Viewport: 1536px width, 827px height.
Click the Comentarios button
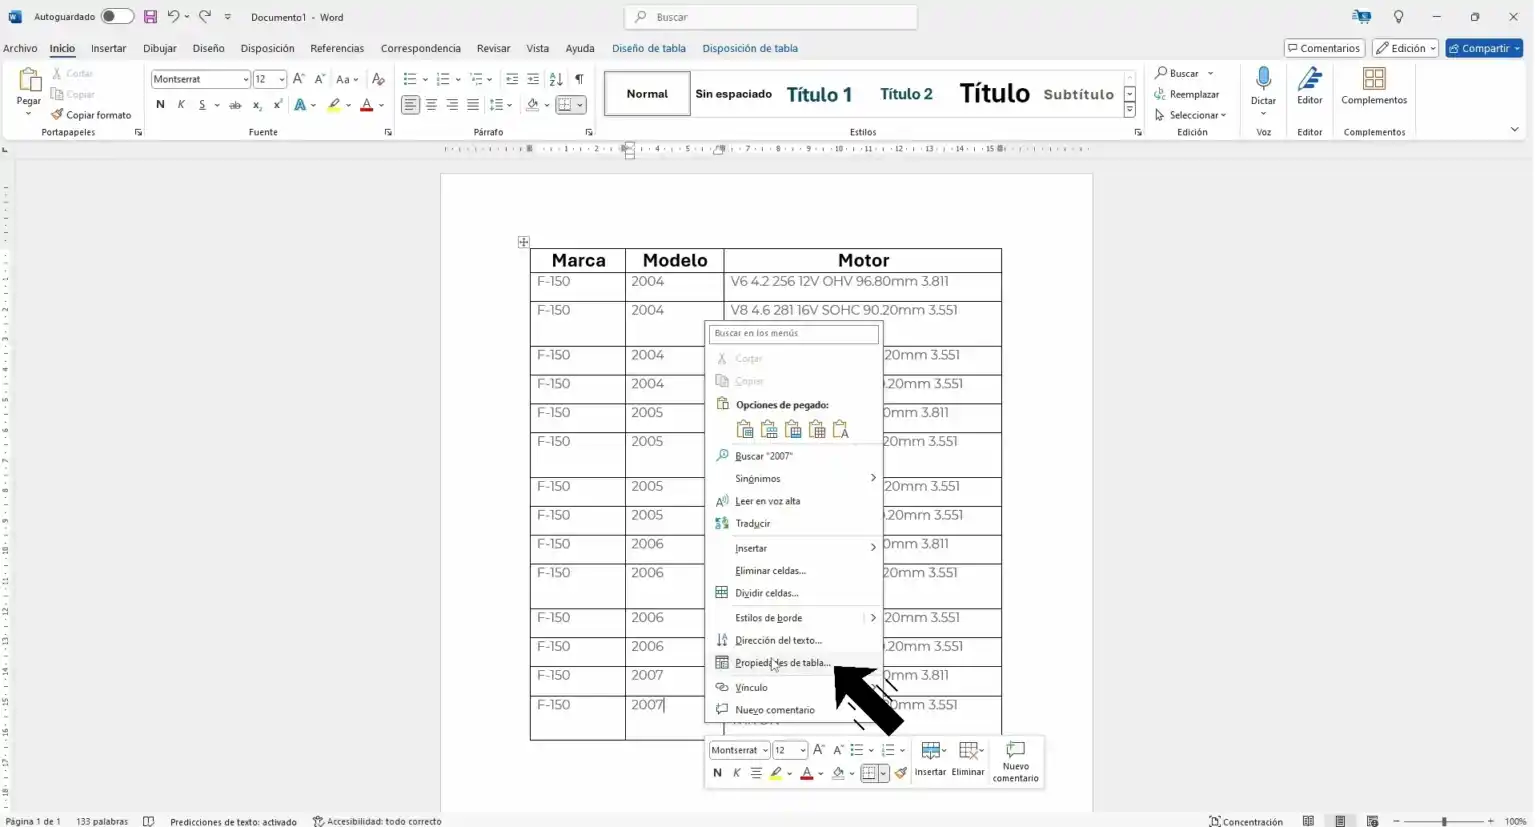click(x=1324, y=48)
